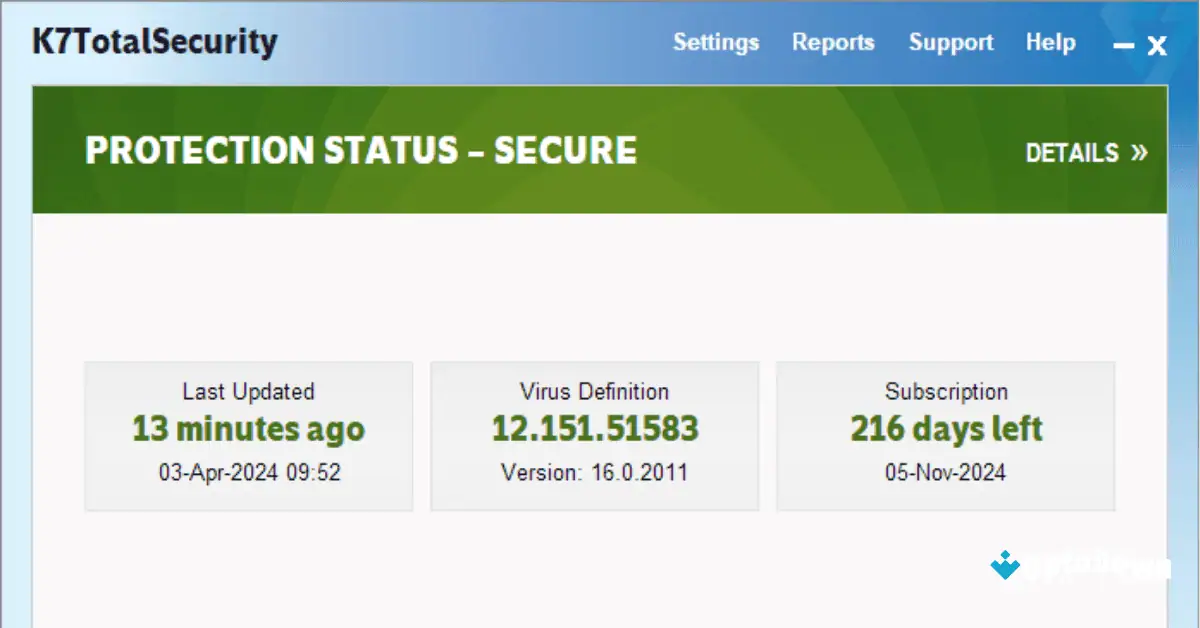The height and width of the screenshot is (628, 1200).
Task: Click the 216 days left subscription link
Action: point(945,429)
